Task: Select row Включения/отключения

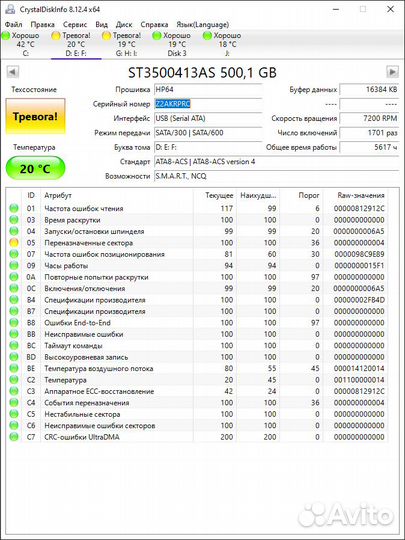Action: pyautogui.click(x=197, y=288)
